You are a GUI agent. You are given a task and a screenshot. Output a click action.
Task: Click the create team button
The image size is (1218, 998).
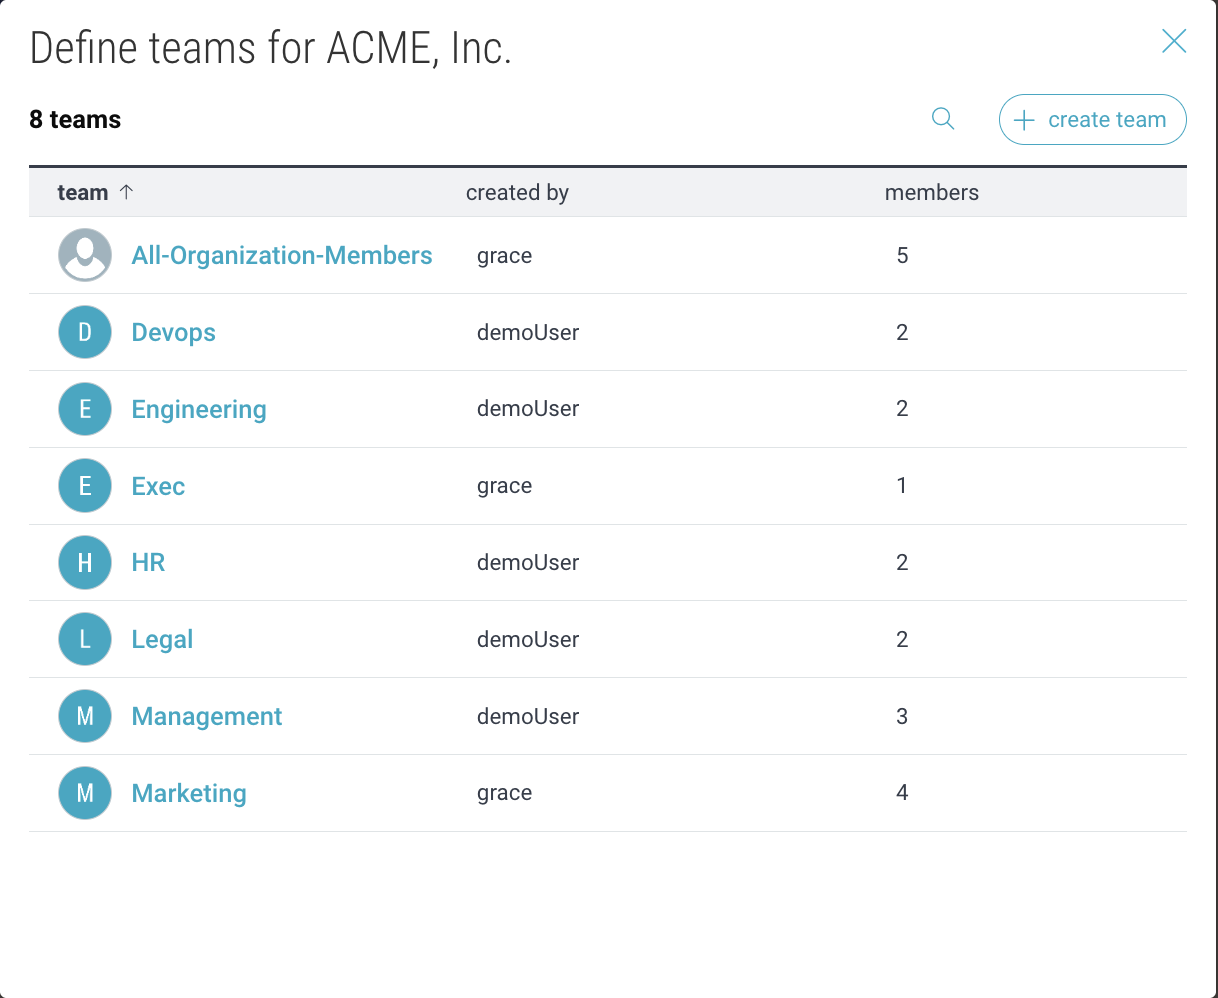[1092, 120]
